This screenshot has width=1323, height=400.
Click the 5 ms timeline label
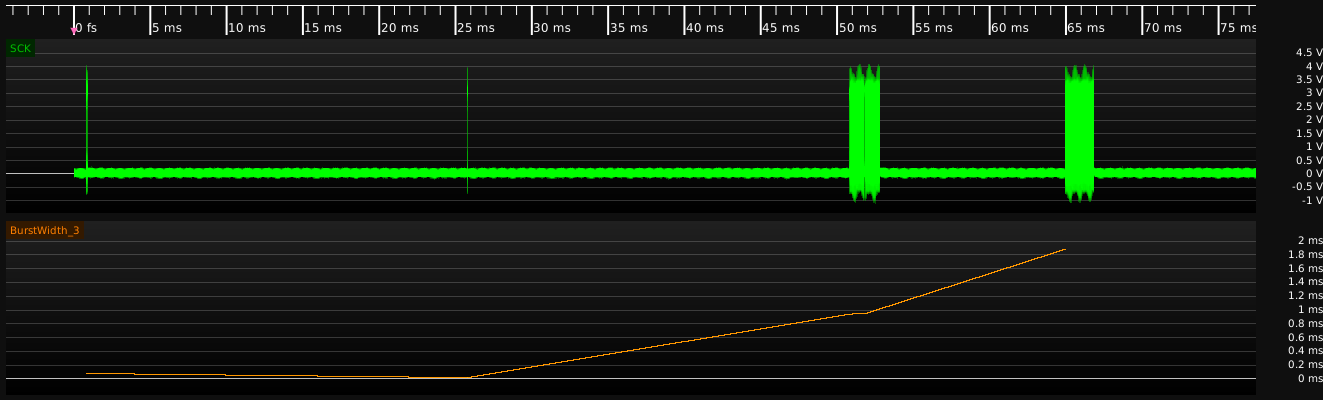pyautogui.click(x=169, y=28)
